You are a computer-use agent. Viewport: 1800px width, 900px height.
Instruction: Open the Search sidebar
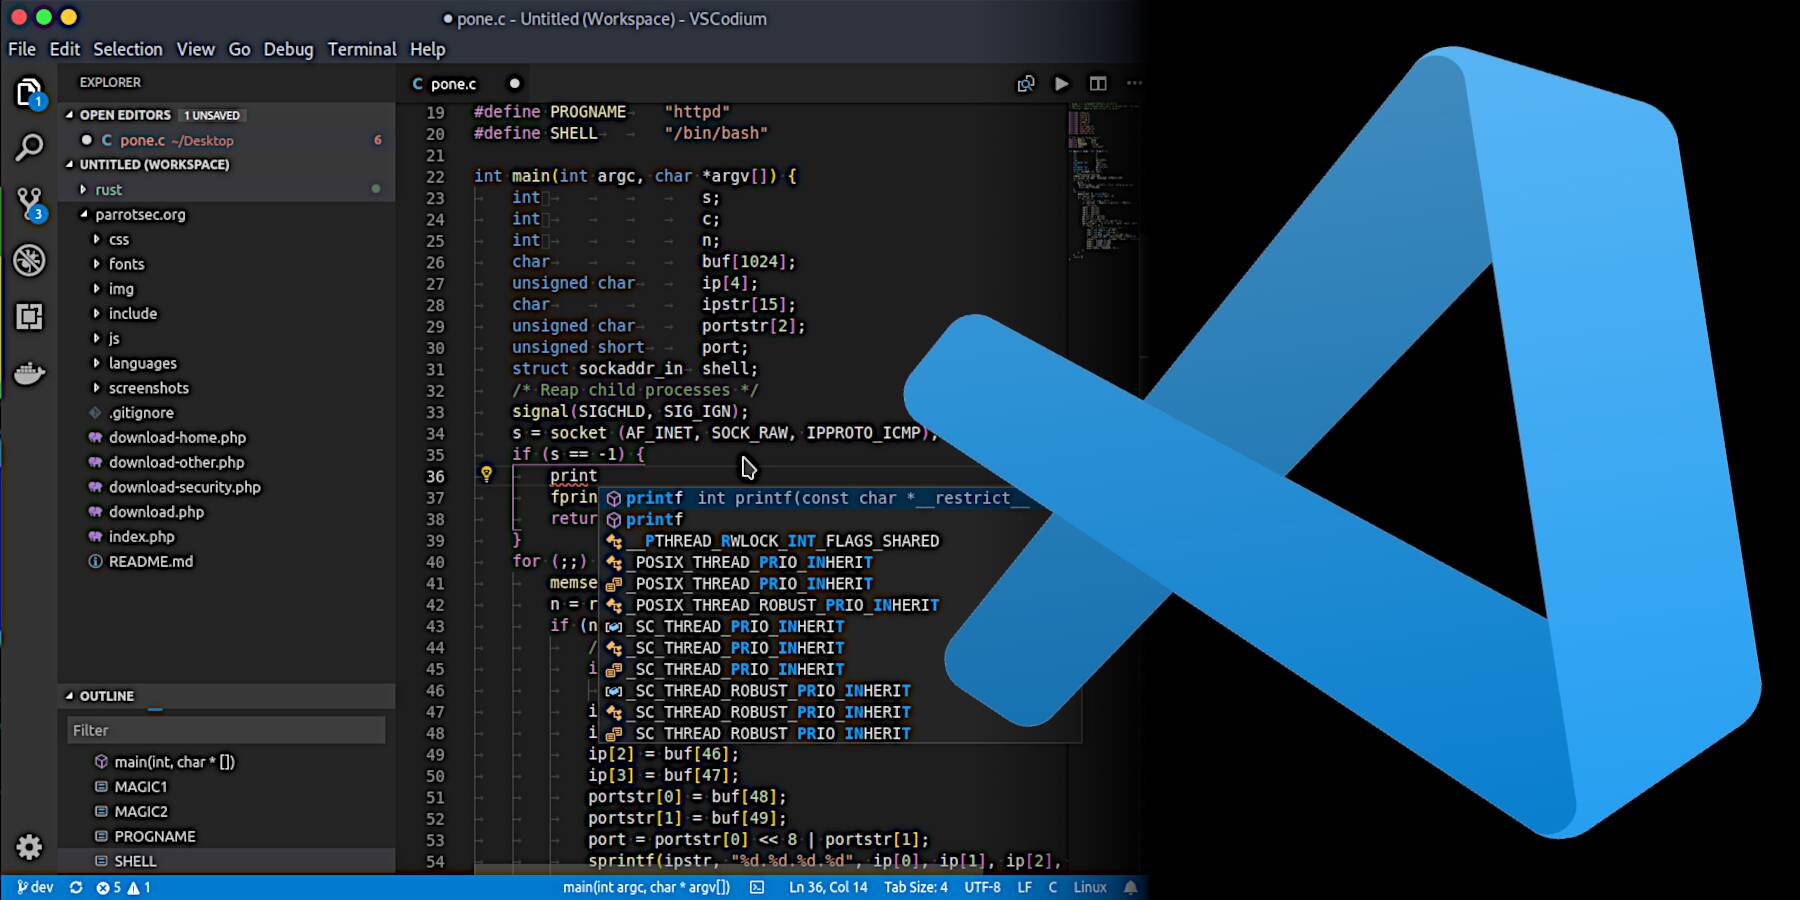[x=30, y=147]
